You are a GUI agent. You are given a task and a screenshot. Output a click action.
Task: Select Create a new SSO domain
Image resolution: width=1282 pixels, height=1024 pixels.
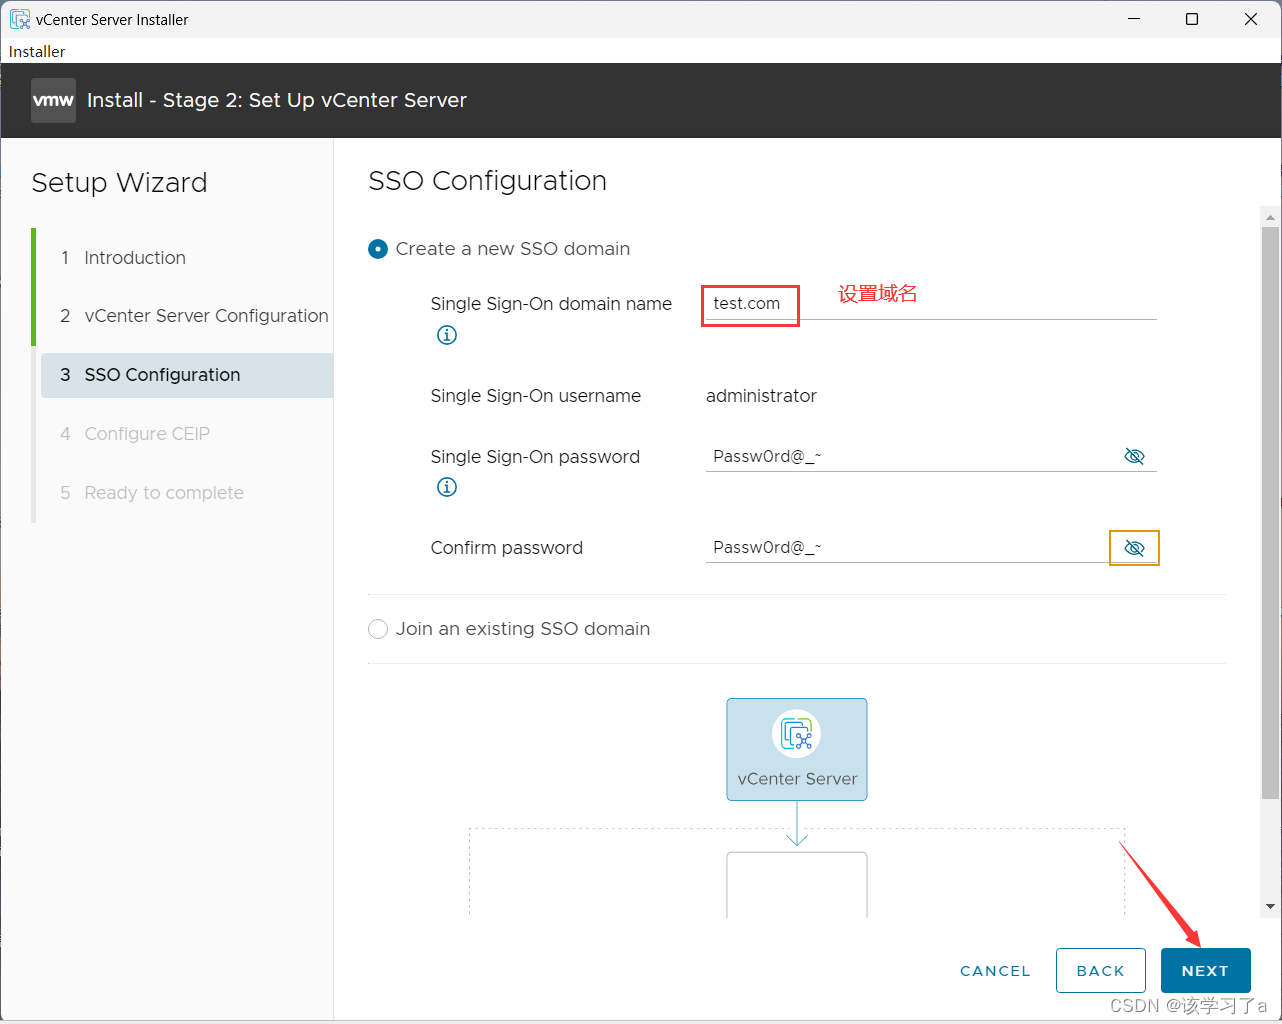pyautogui.click(x=378, y=249)
